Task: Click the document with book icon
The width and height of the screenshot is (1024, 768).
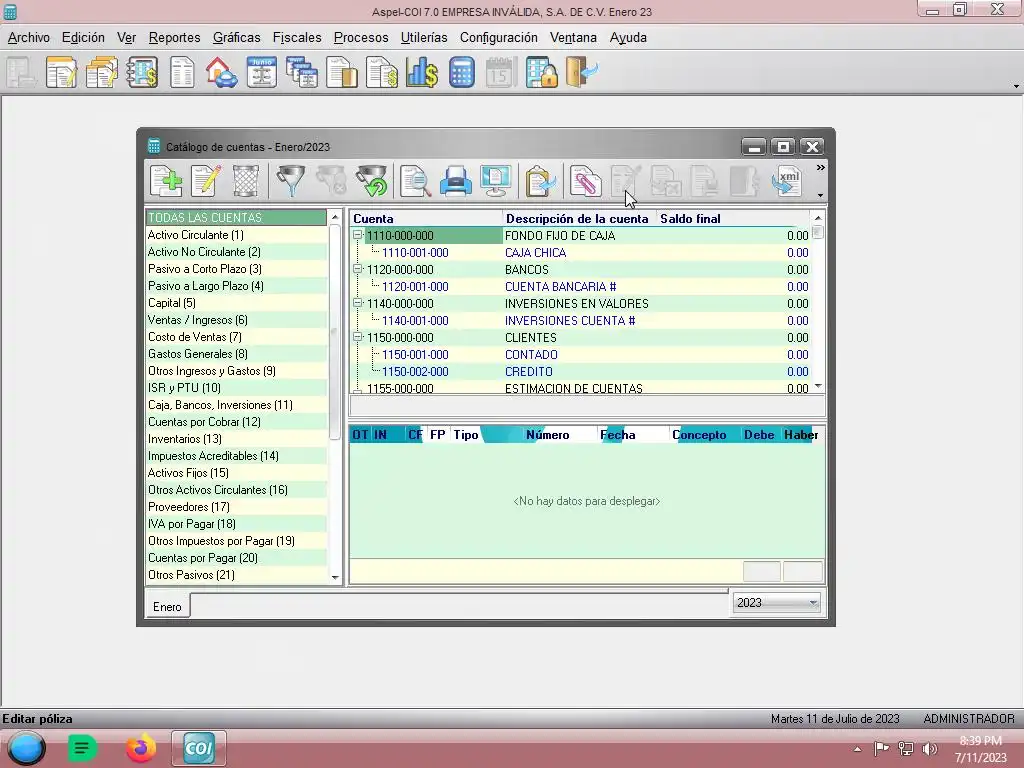Action: 342,72
